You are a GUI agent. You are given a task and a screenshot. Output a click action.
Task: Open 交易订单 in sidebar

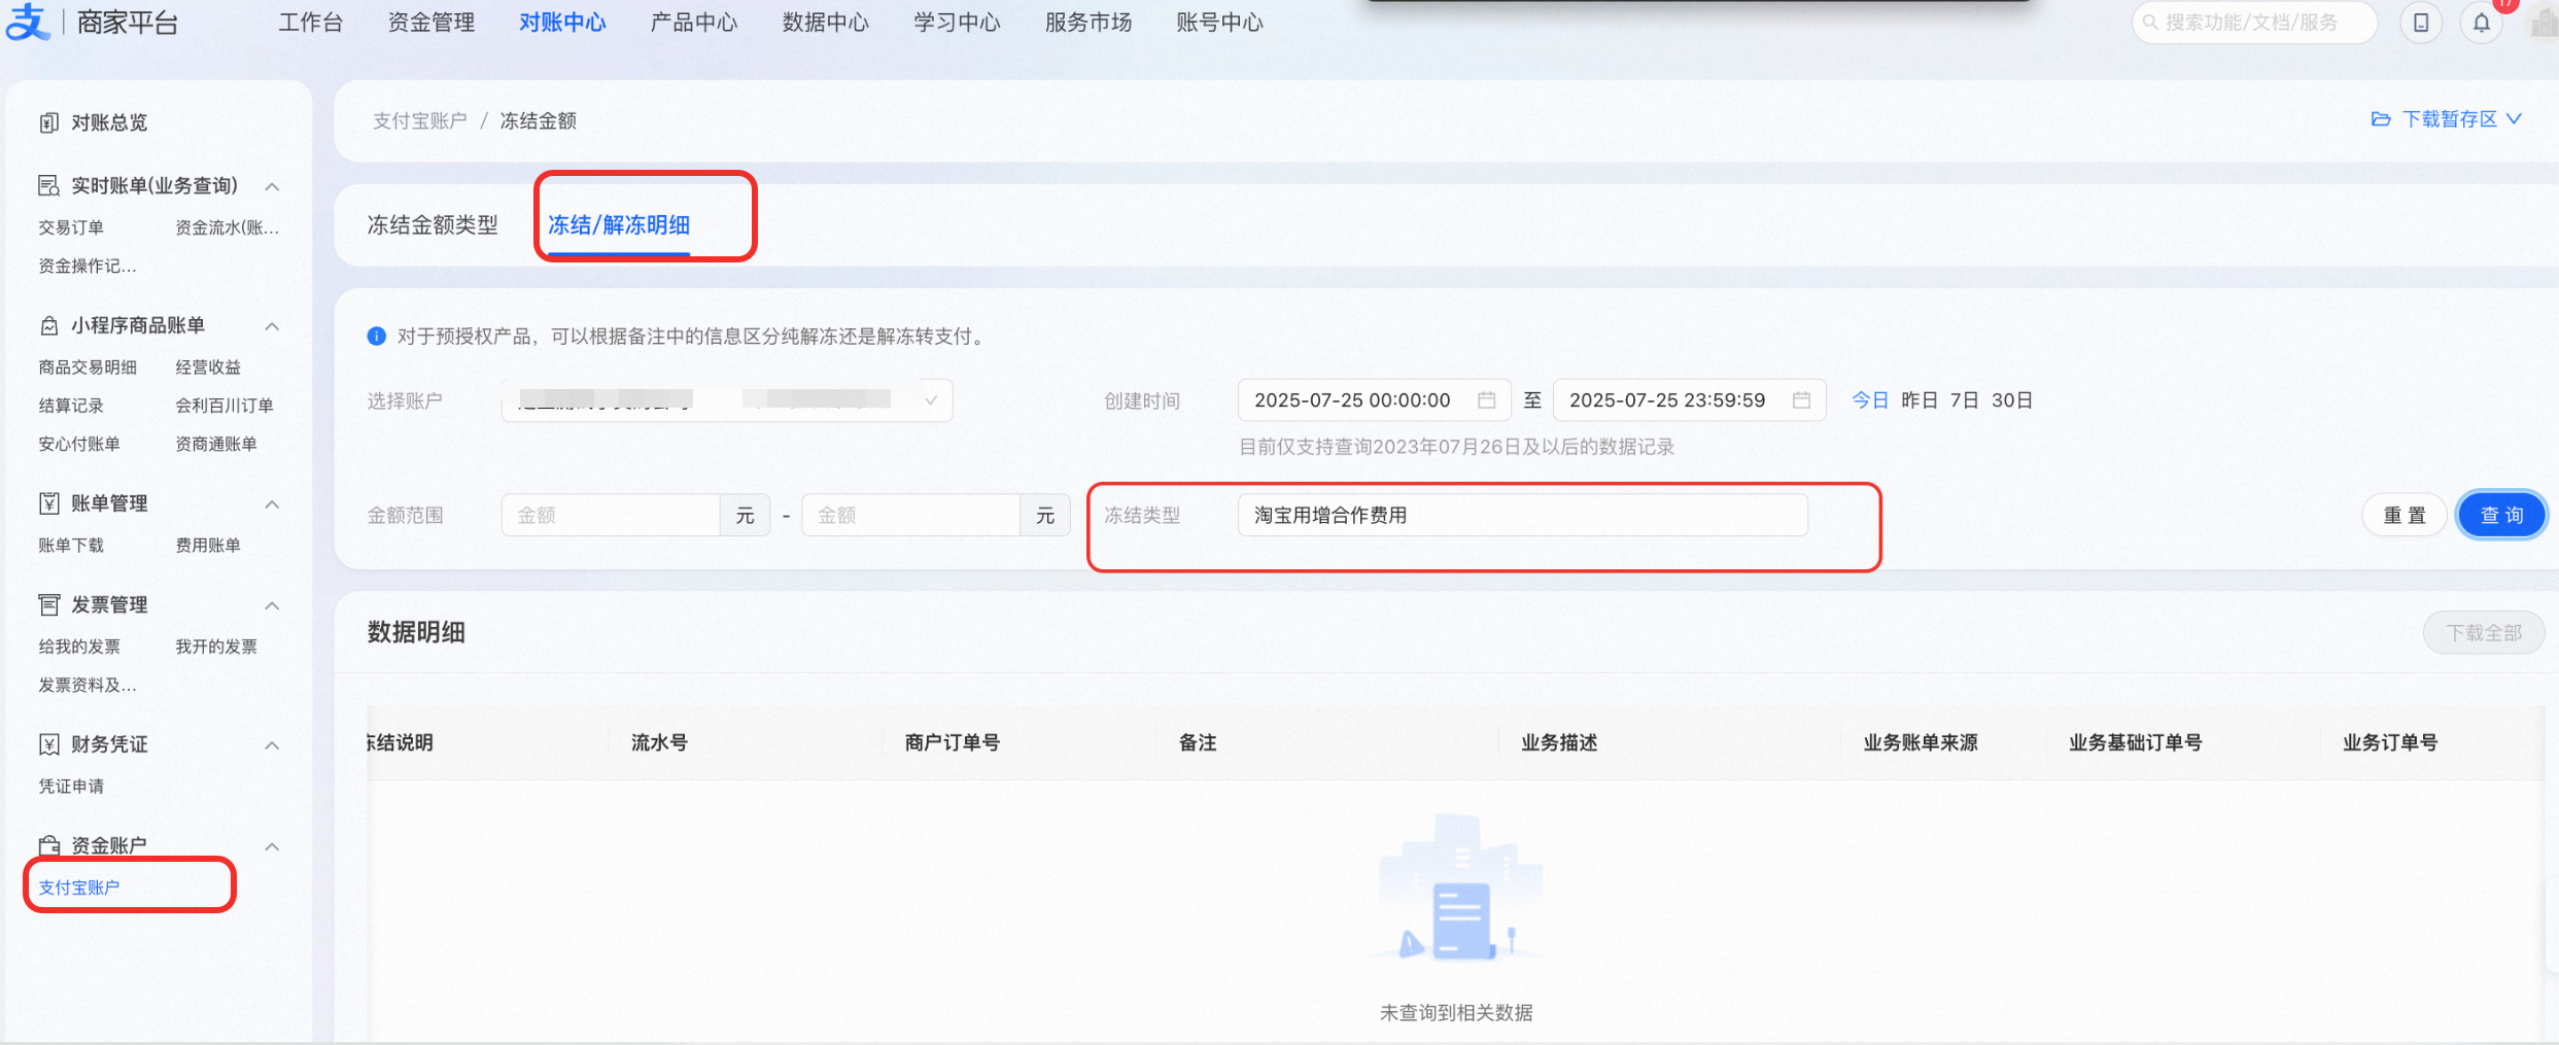coord(71,227)
